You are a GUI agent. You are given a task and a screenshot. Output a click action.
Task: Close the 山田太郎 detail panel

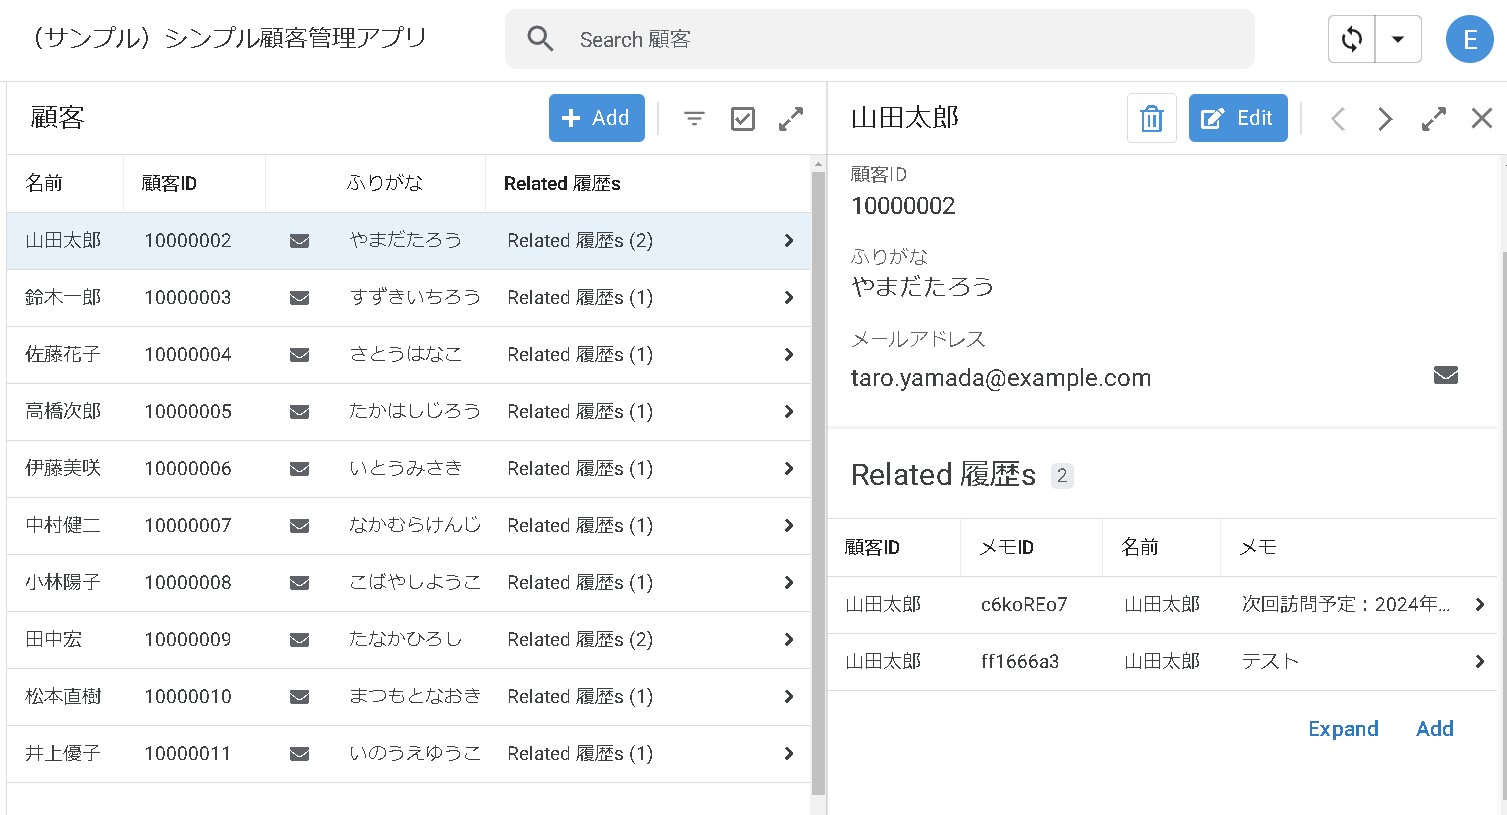pos(1481,117)
